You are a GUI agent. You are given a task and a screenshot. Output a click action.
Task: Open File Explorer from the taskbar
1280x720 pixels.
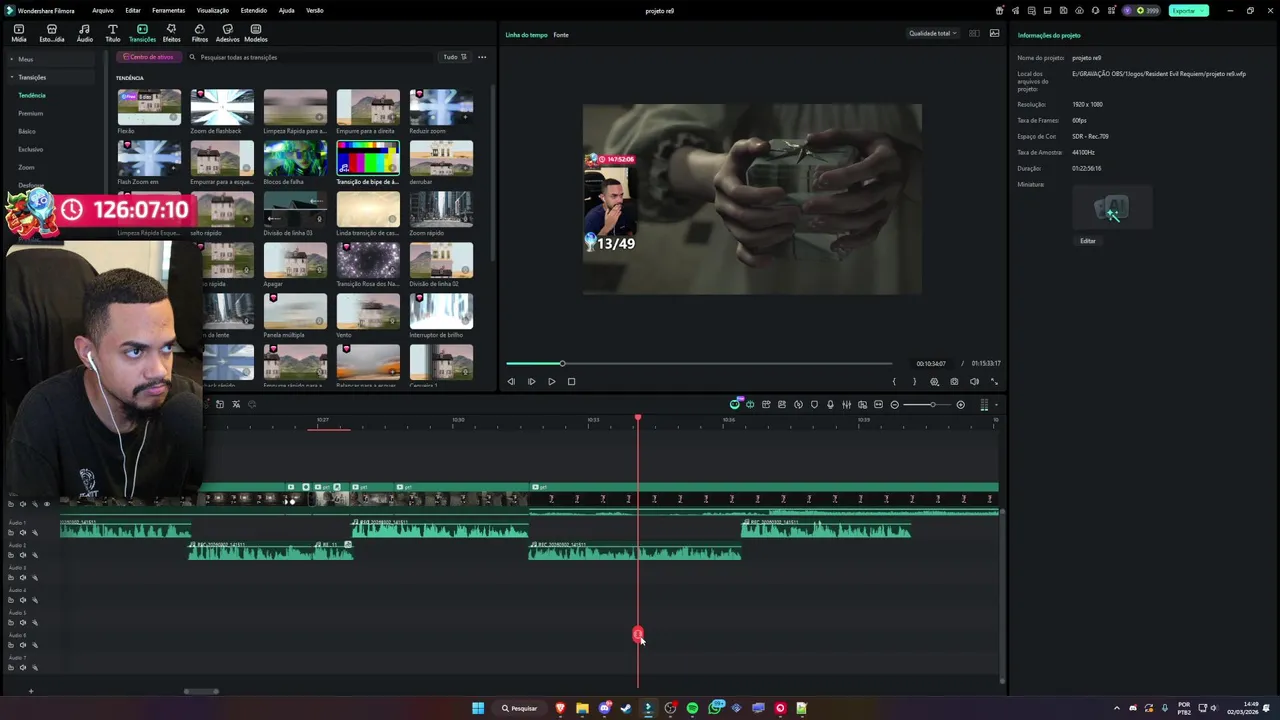tap(582, 708)
